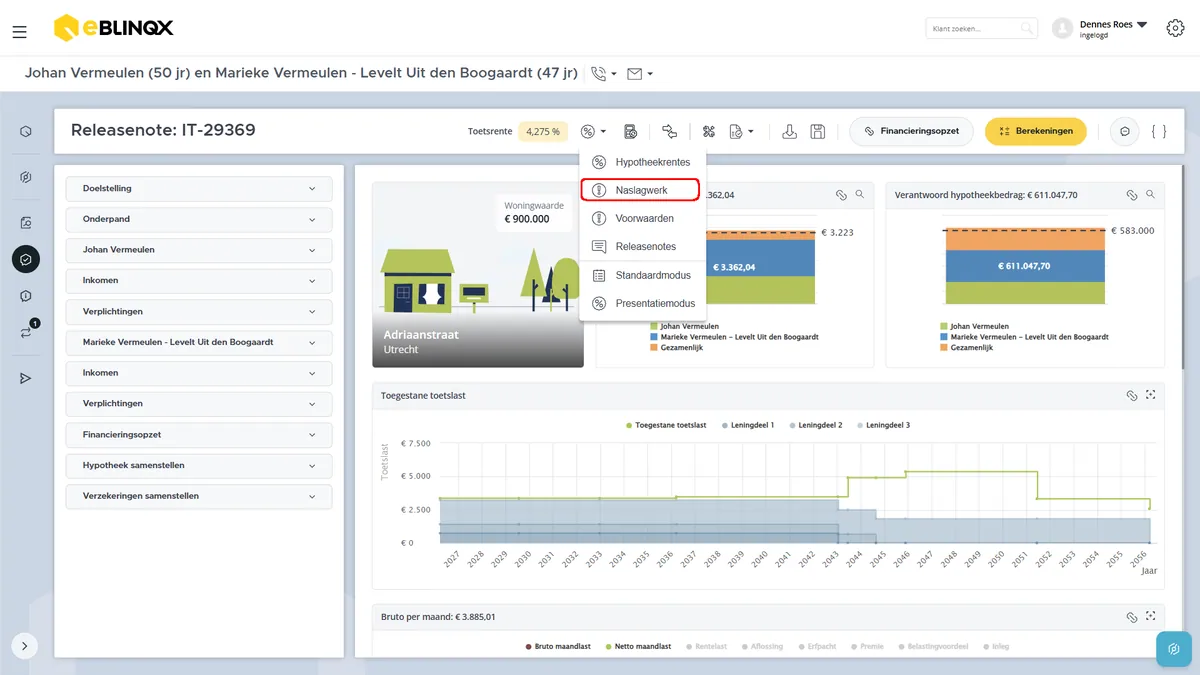The width and height of the screenshot is (1200, 675).
Task: Click the paper plane send sidebar icon
Action: [x=26, y=378]
